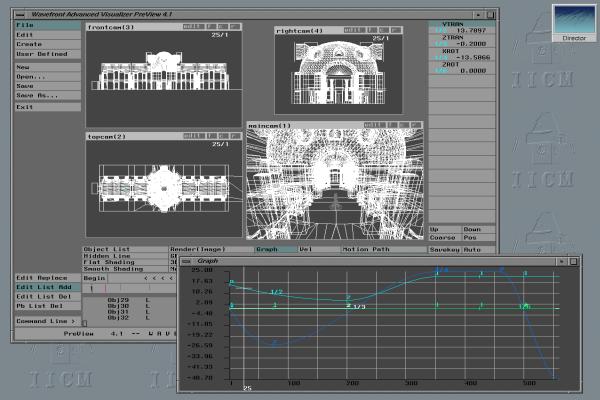Open the Command Line > entry
600x400 pixels.
coord(48,321)
